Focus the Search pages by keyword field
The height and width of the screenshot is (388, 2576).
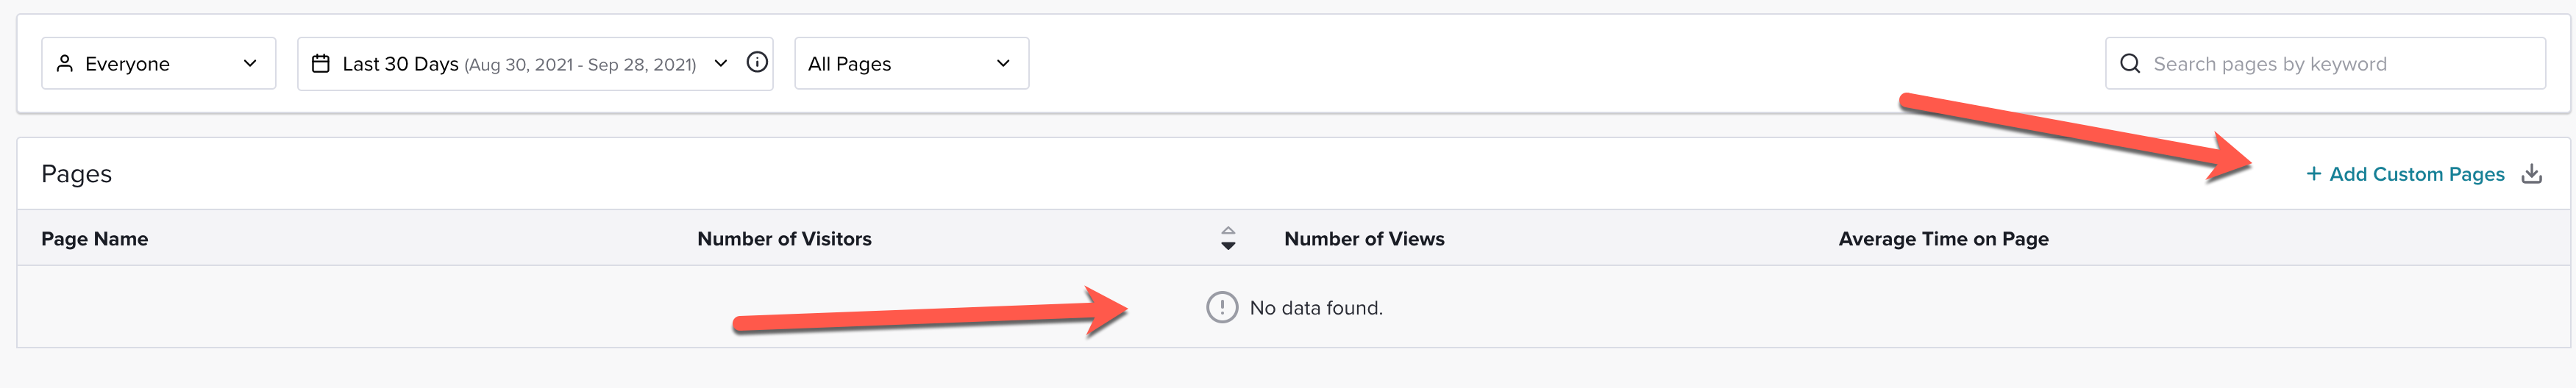(2325, 64)
